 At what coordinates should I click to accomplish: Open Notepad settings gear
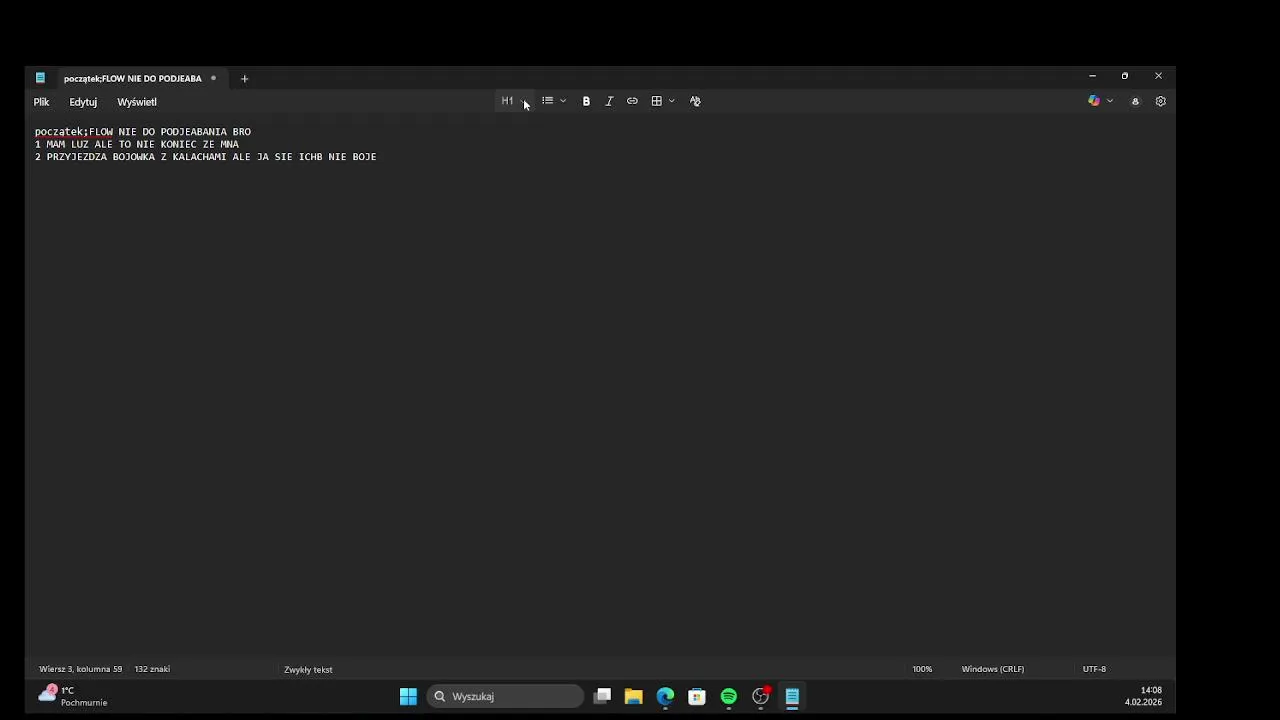click(x=1160, y=101)
